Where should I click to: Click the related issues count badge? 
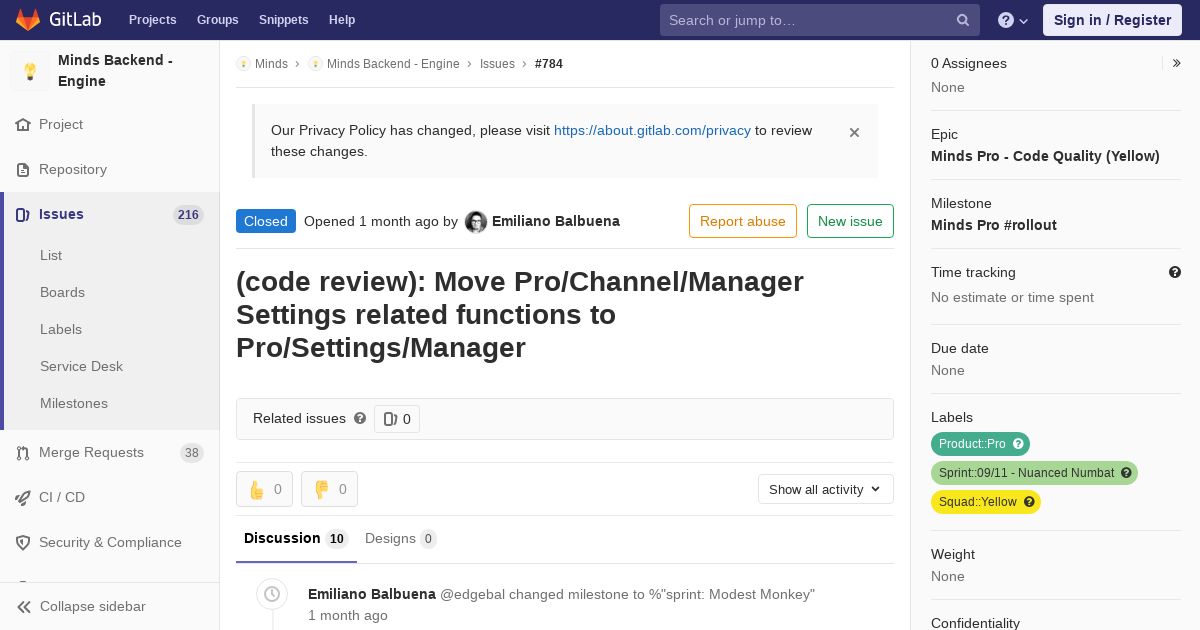tap(397, 419)
